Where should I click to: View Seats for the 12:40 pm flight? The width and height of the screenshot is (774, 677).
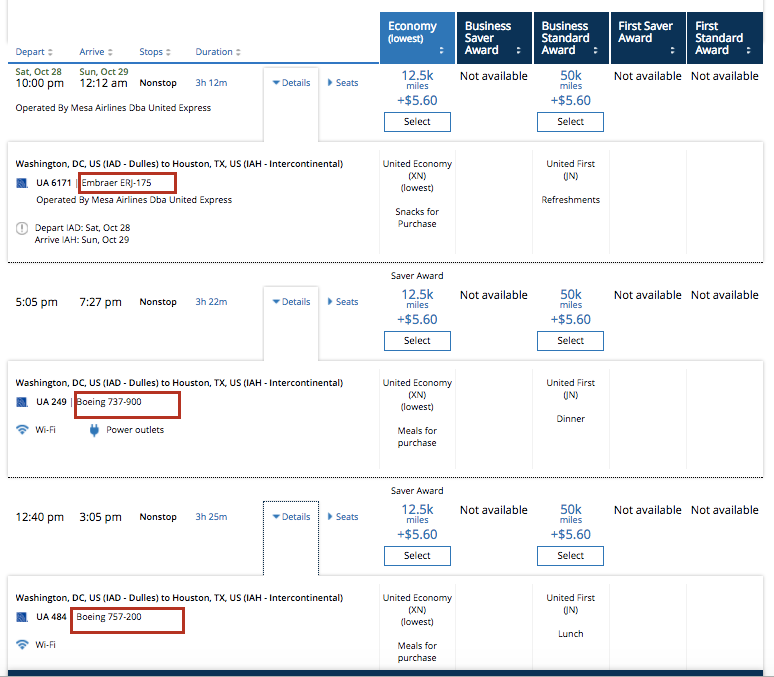[343, 517]
